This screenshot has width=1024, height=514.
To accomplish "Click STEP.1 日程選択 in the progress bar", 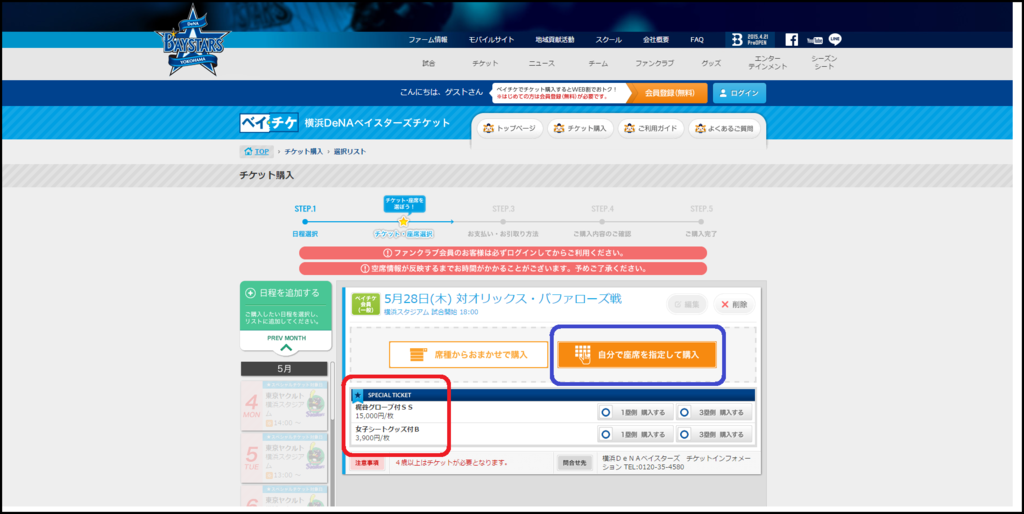I will (x=305, y=221).
